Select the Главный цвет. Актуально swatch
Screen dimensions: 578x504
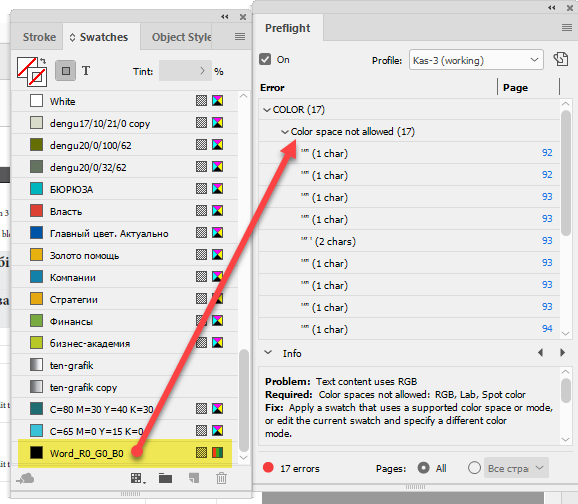125,233
